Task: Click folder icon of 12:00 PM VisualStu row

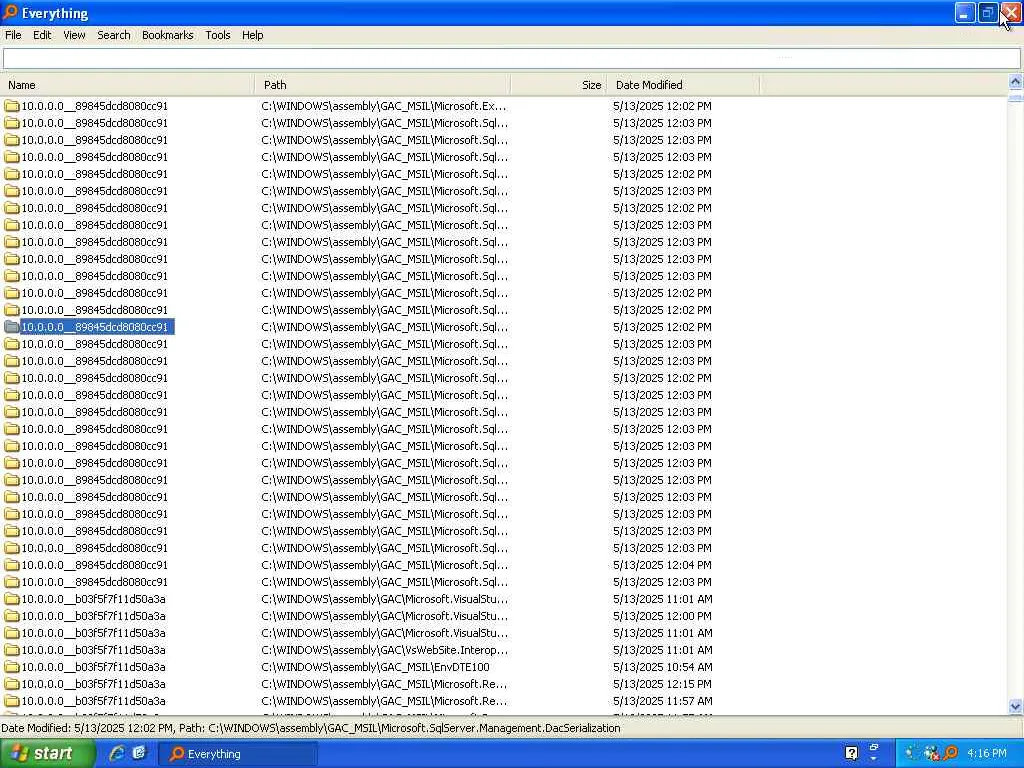Action: tap(12, 616)
